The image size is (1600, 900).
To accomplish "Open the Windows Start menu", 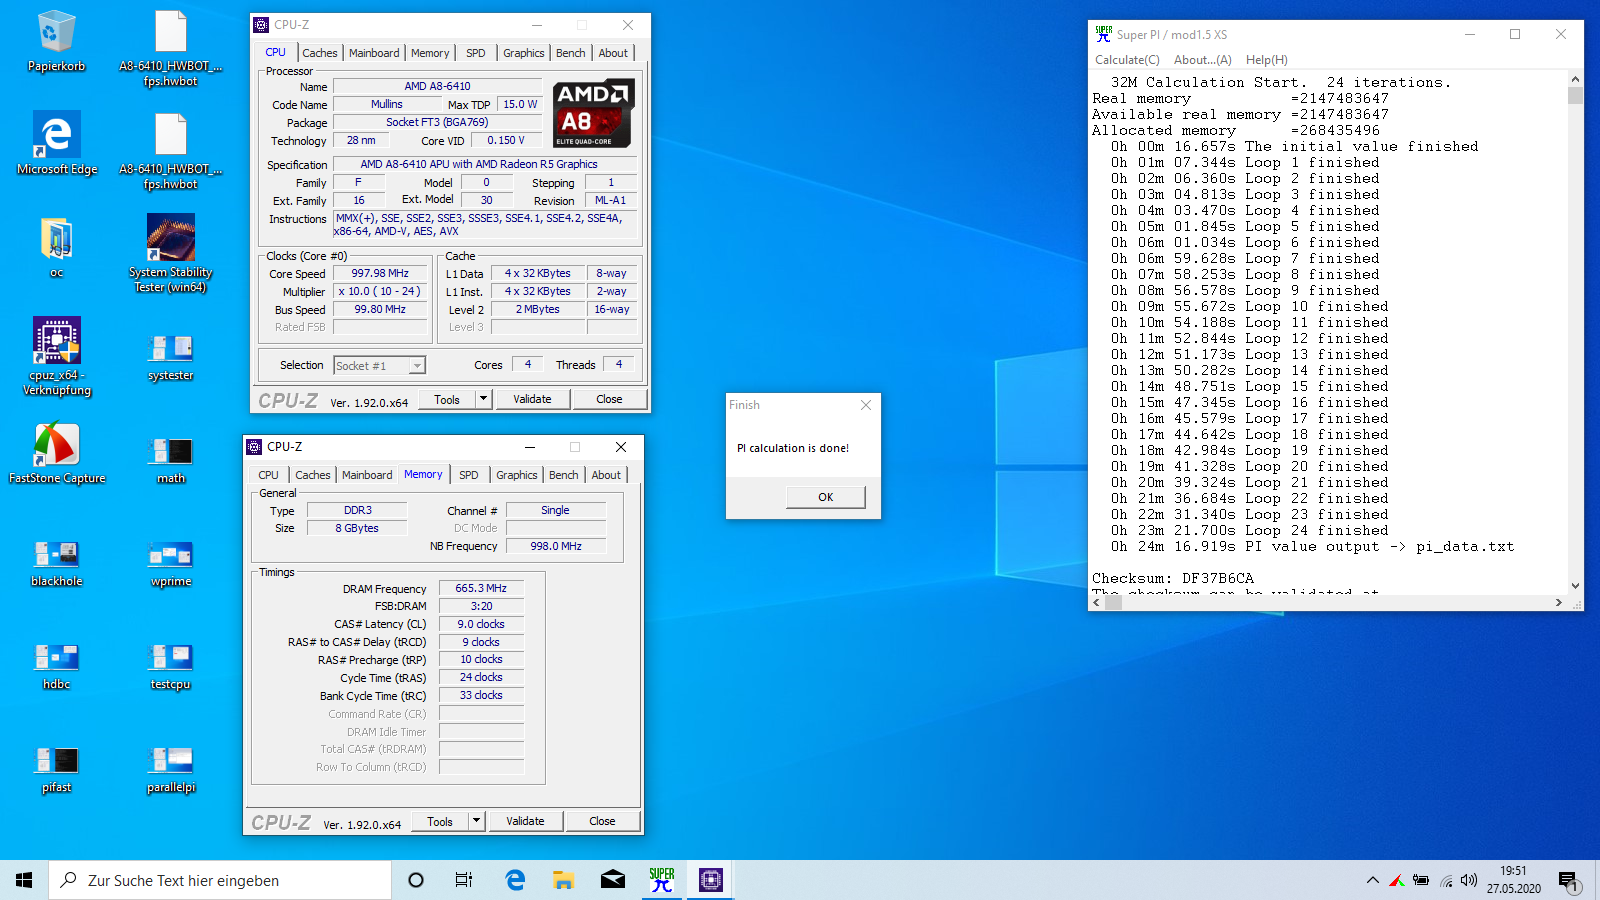I will [24, 880].
